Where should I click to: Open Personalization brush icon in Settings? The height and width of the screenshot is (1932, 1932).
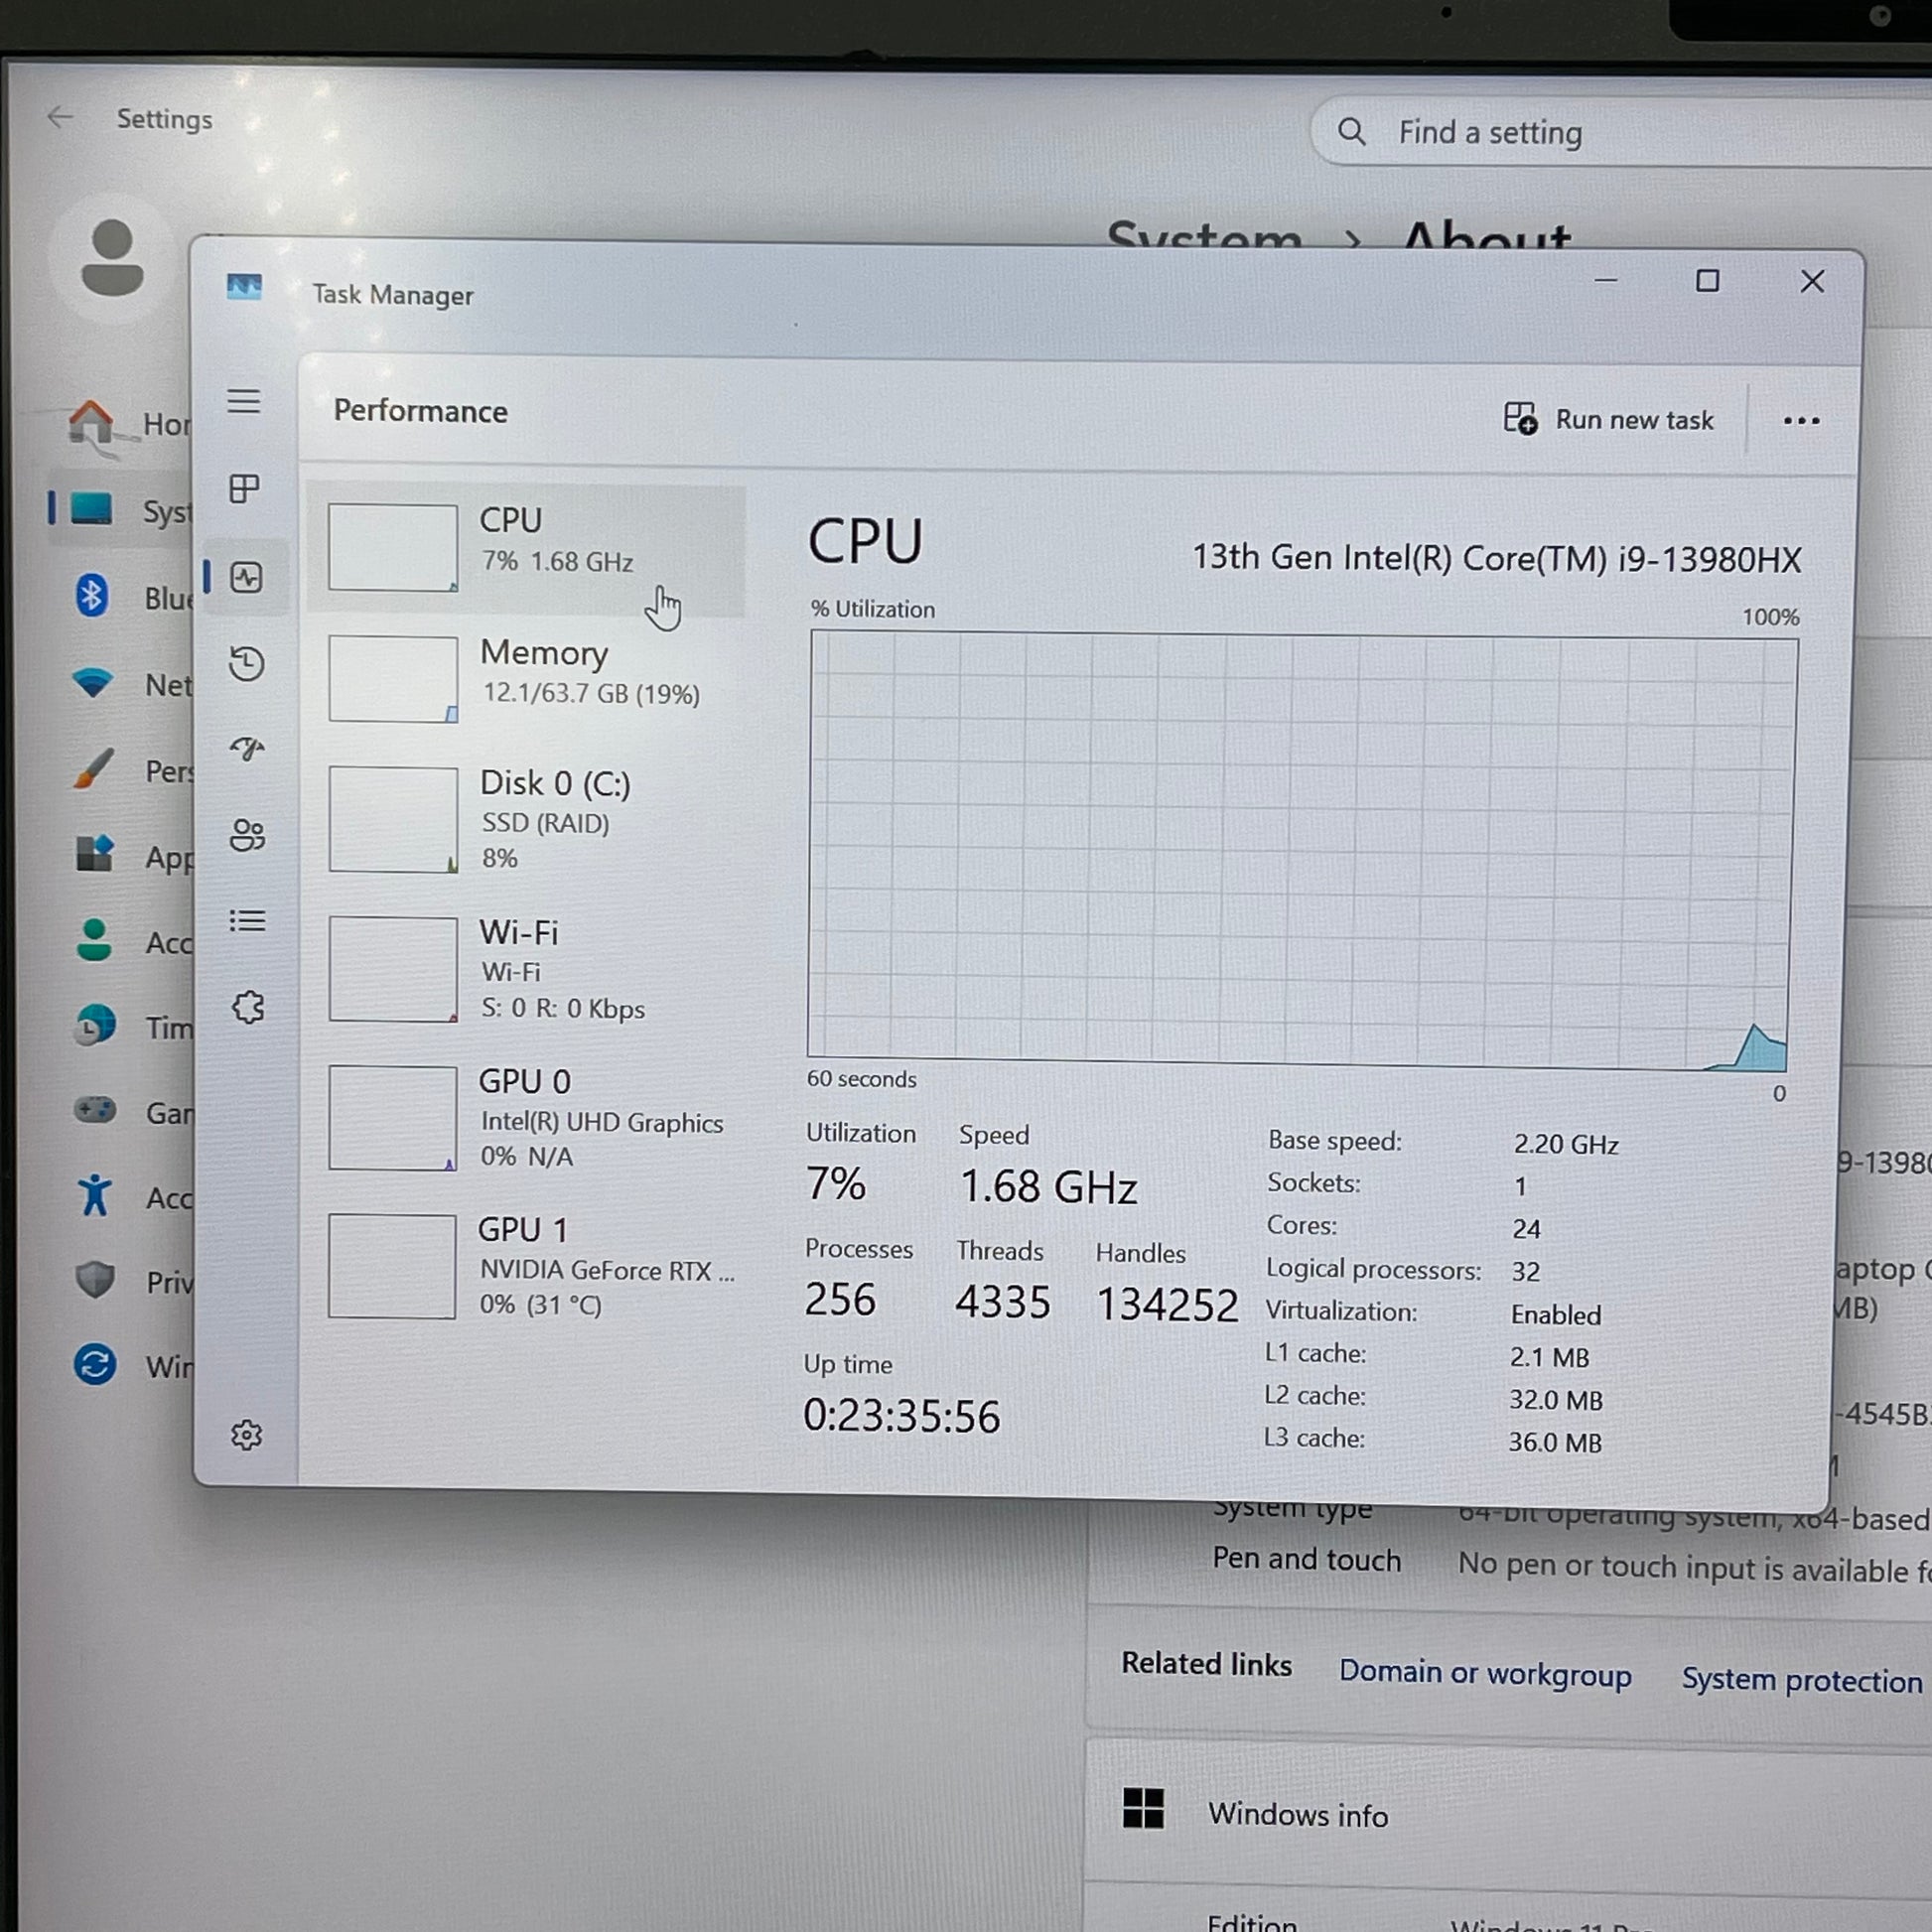(x=93, y=769)
